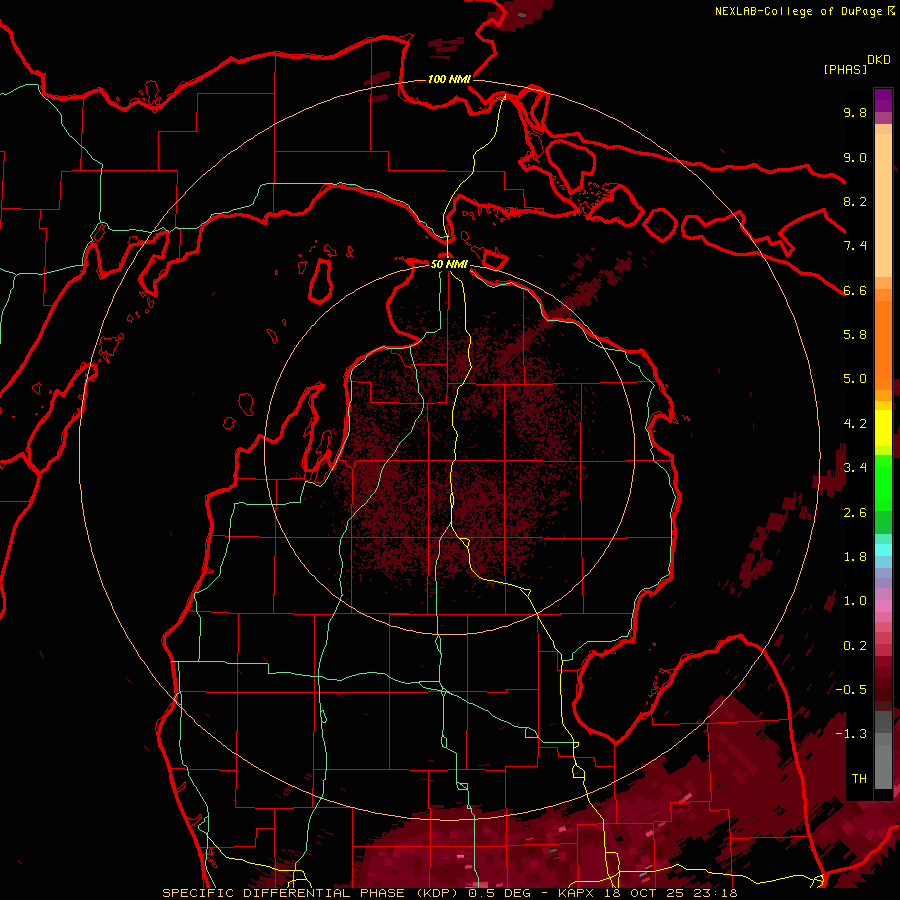Screen dimensions: 900x900
Task: Click the 6.6 legend scale value
Action: point(855,290)
